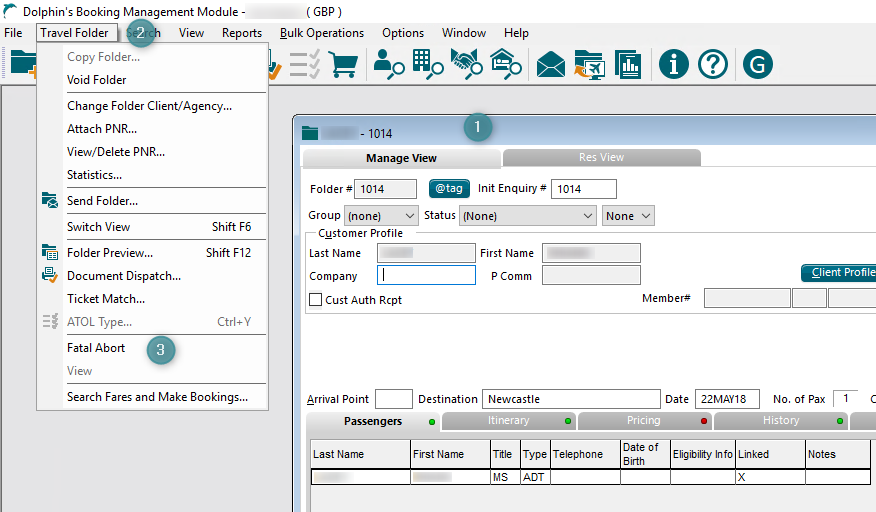The image size is (876, 512).
Task: Choose Ticket Match from the menu
Action: (x=152, y=299)
